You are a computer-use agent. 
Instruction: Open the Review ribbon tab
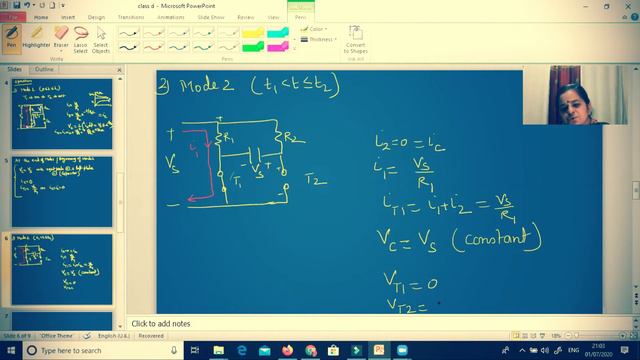click(x=245, y=17)
